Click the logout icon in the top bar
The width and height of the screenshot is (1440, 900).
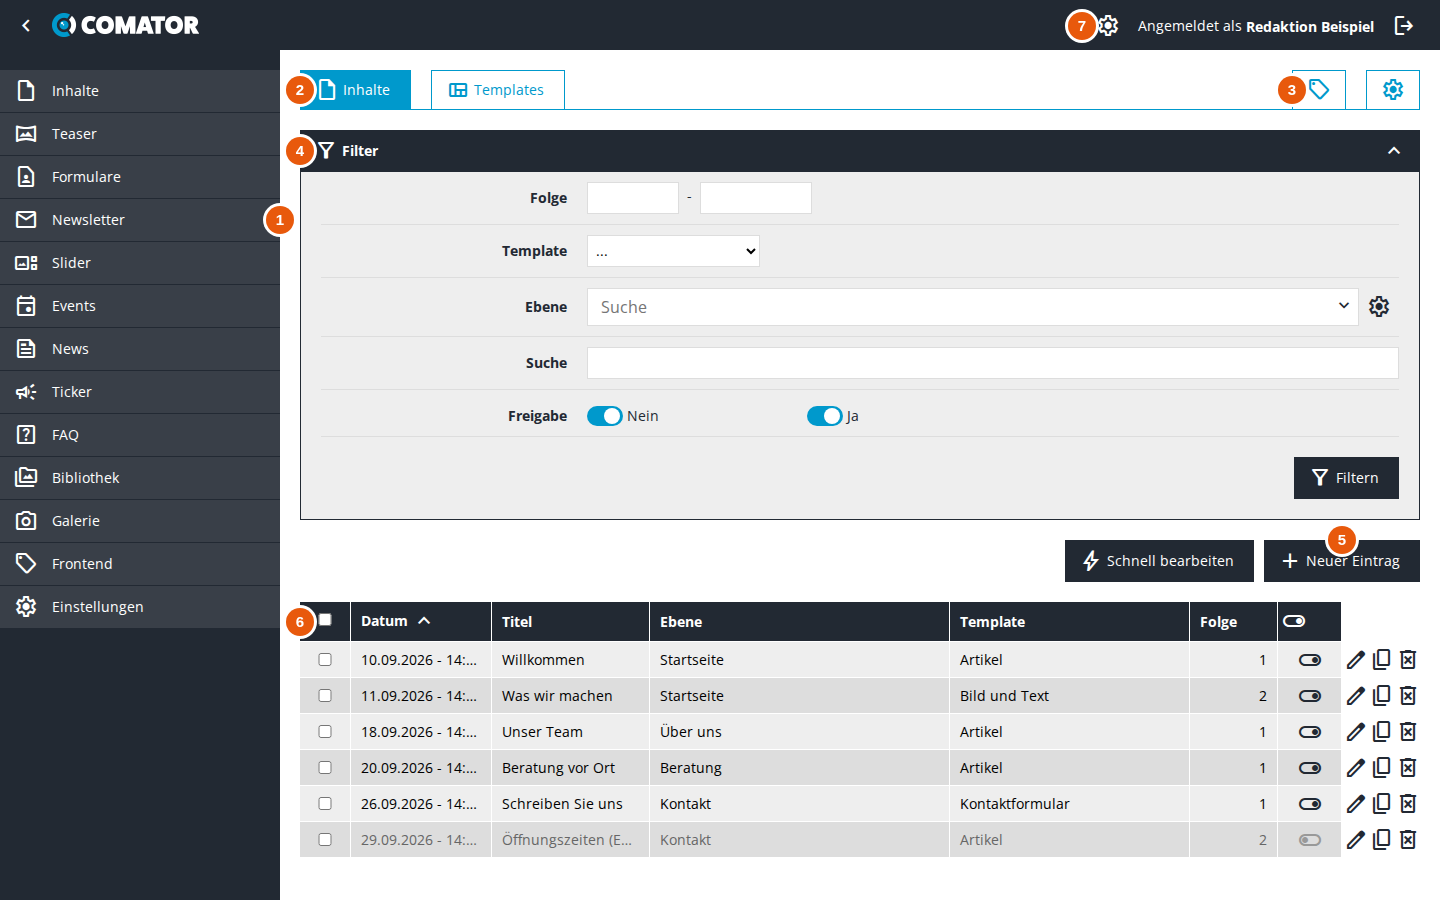tap(1404, 26)
